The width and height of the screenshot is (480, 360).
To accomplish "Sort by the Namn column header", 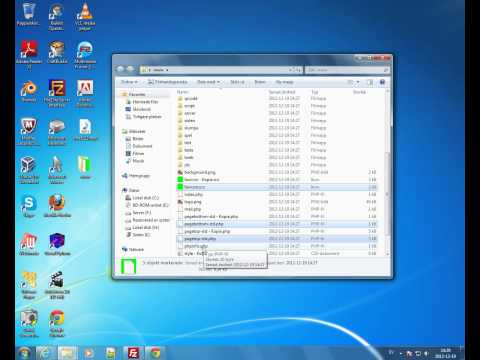I will 183,92.
